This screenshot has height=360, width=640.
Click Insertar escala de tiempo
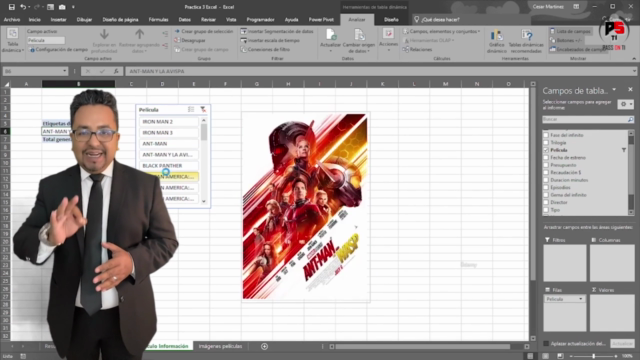pos(270,40)
